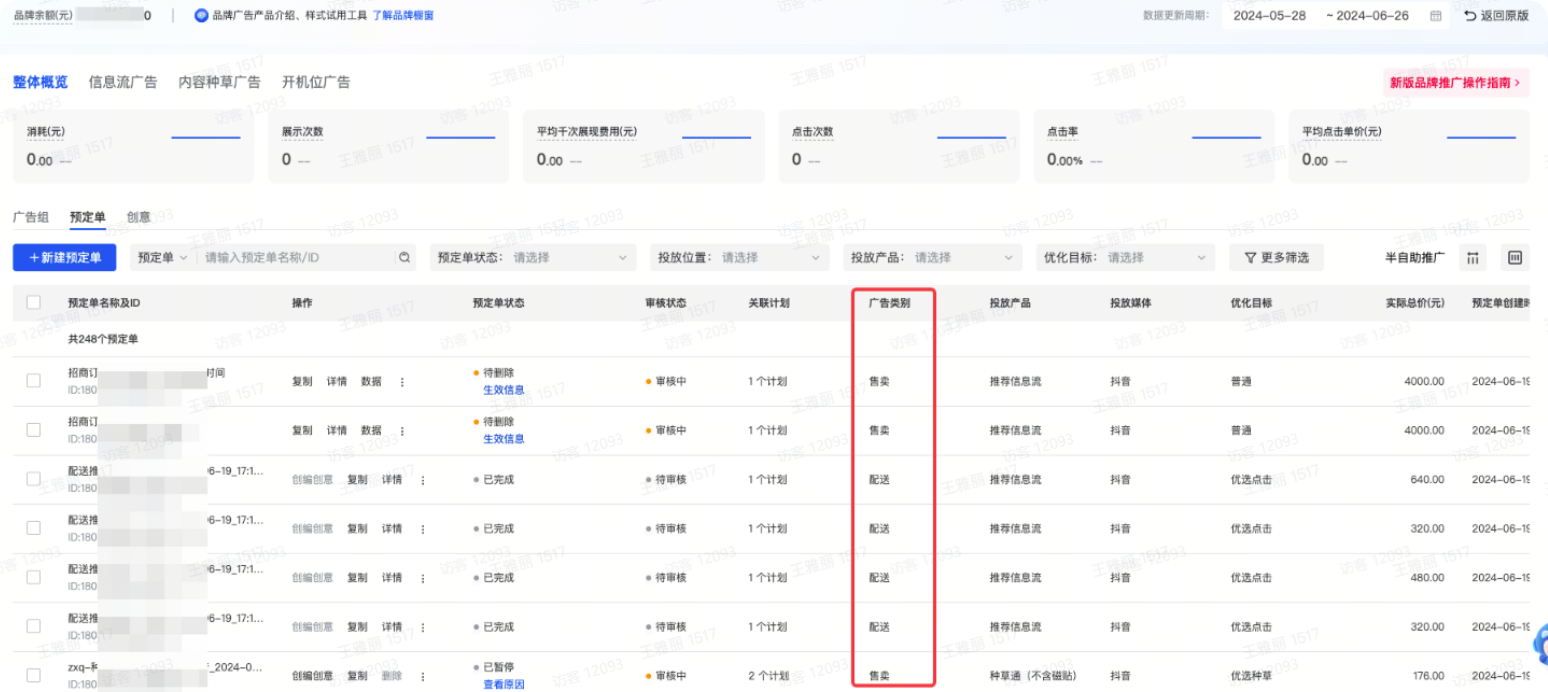Select the 平均点击单价(元) metric card
Screen dimensions: 1548x692
[x=1409, y=146]
